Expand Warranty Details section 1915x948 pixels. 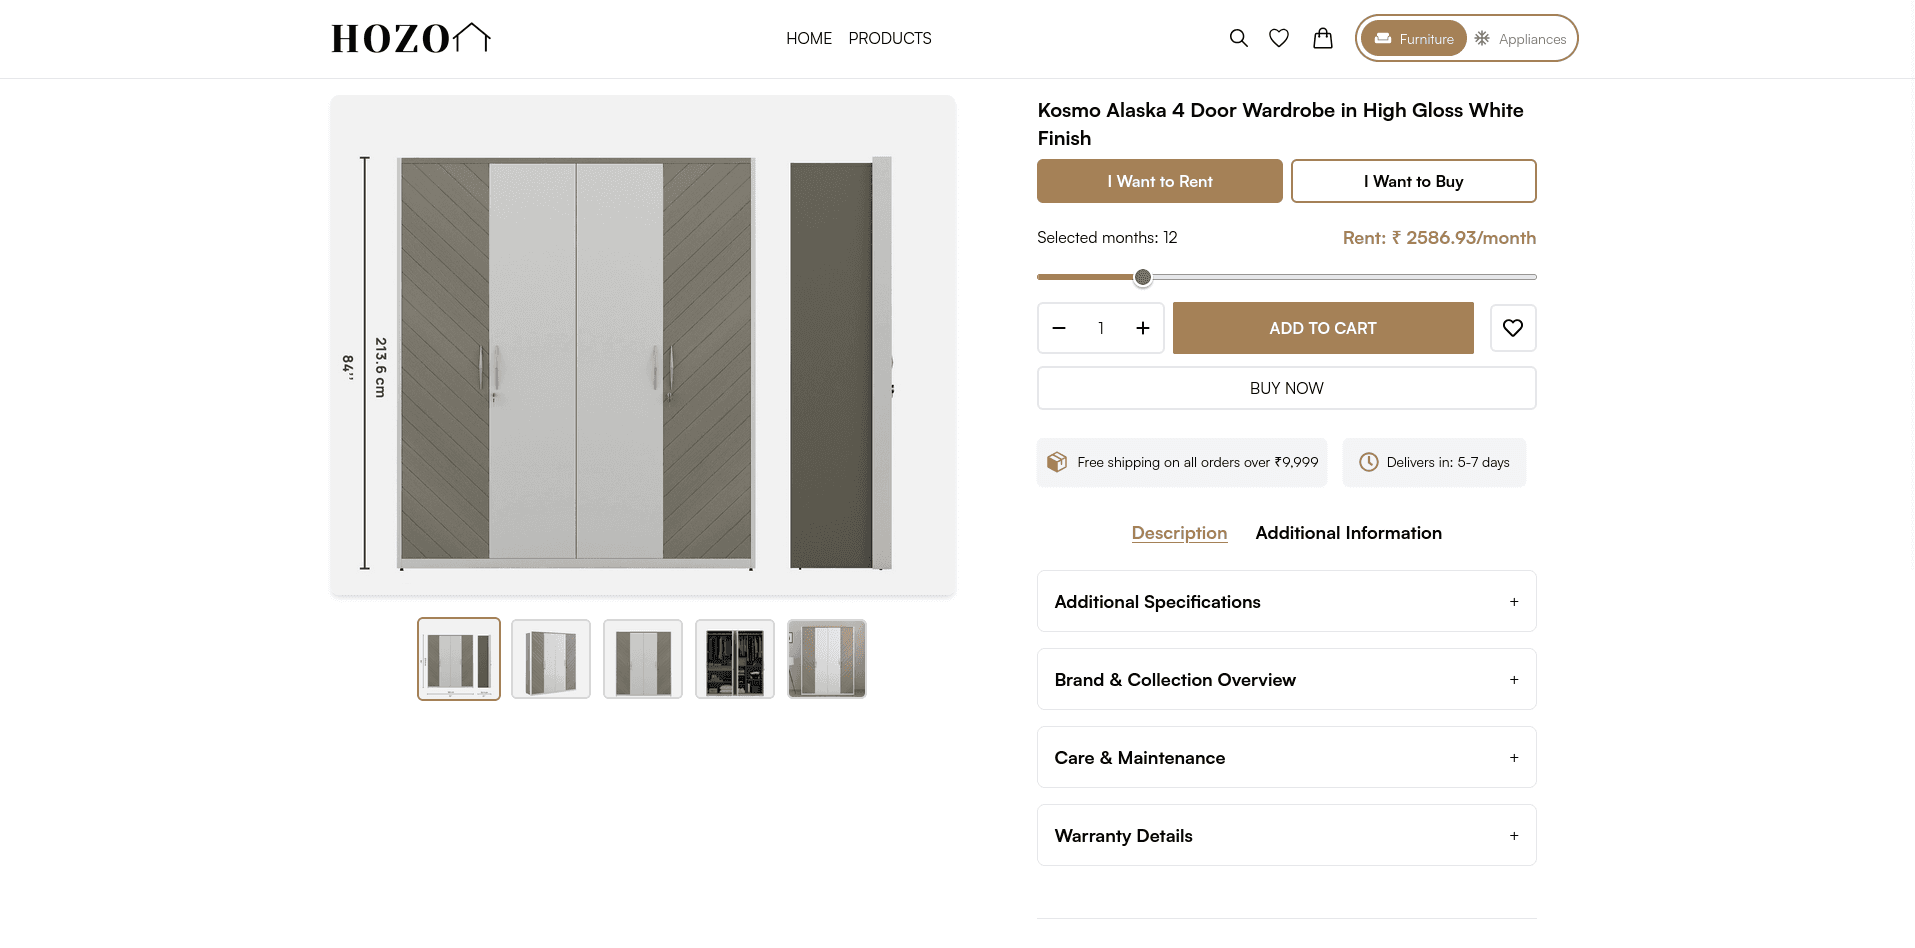coord(1287,835)
